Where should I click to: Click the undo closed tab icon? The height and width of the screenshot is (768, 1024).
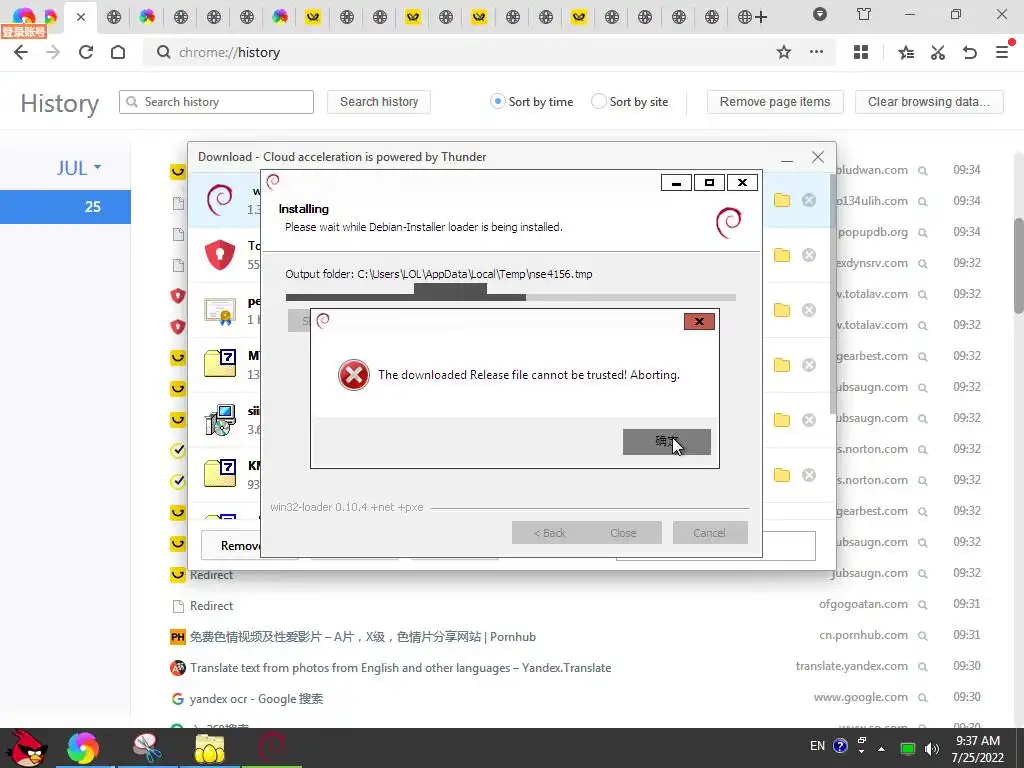pyautogui.click(x=970, y=52)
